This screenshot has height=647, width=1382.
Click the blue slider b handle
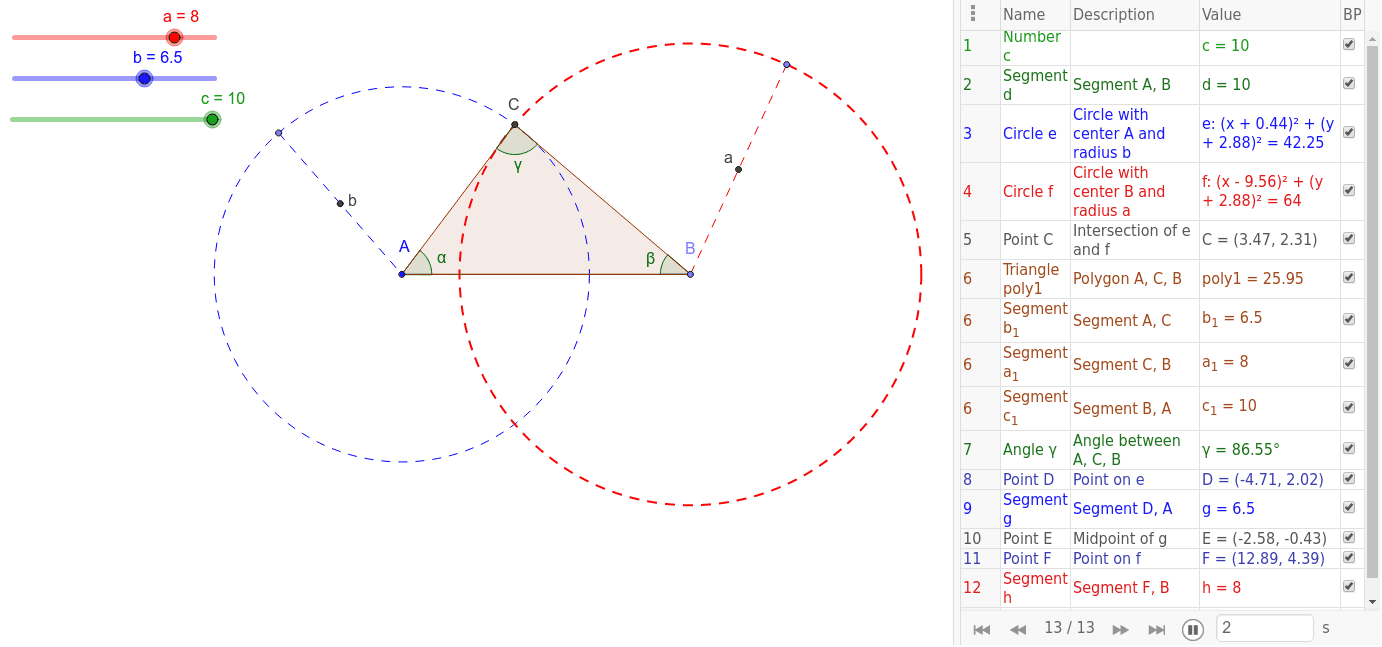point(144,78)
